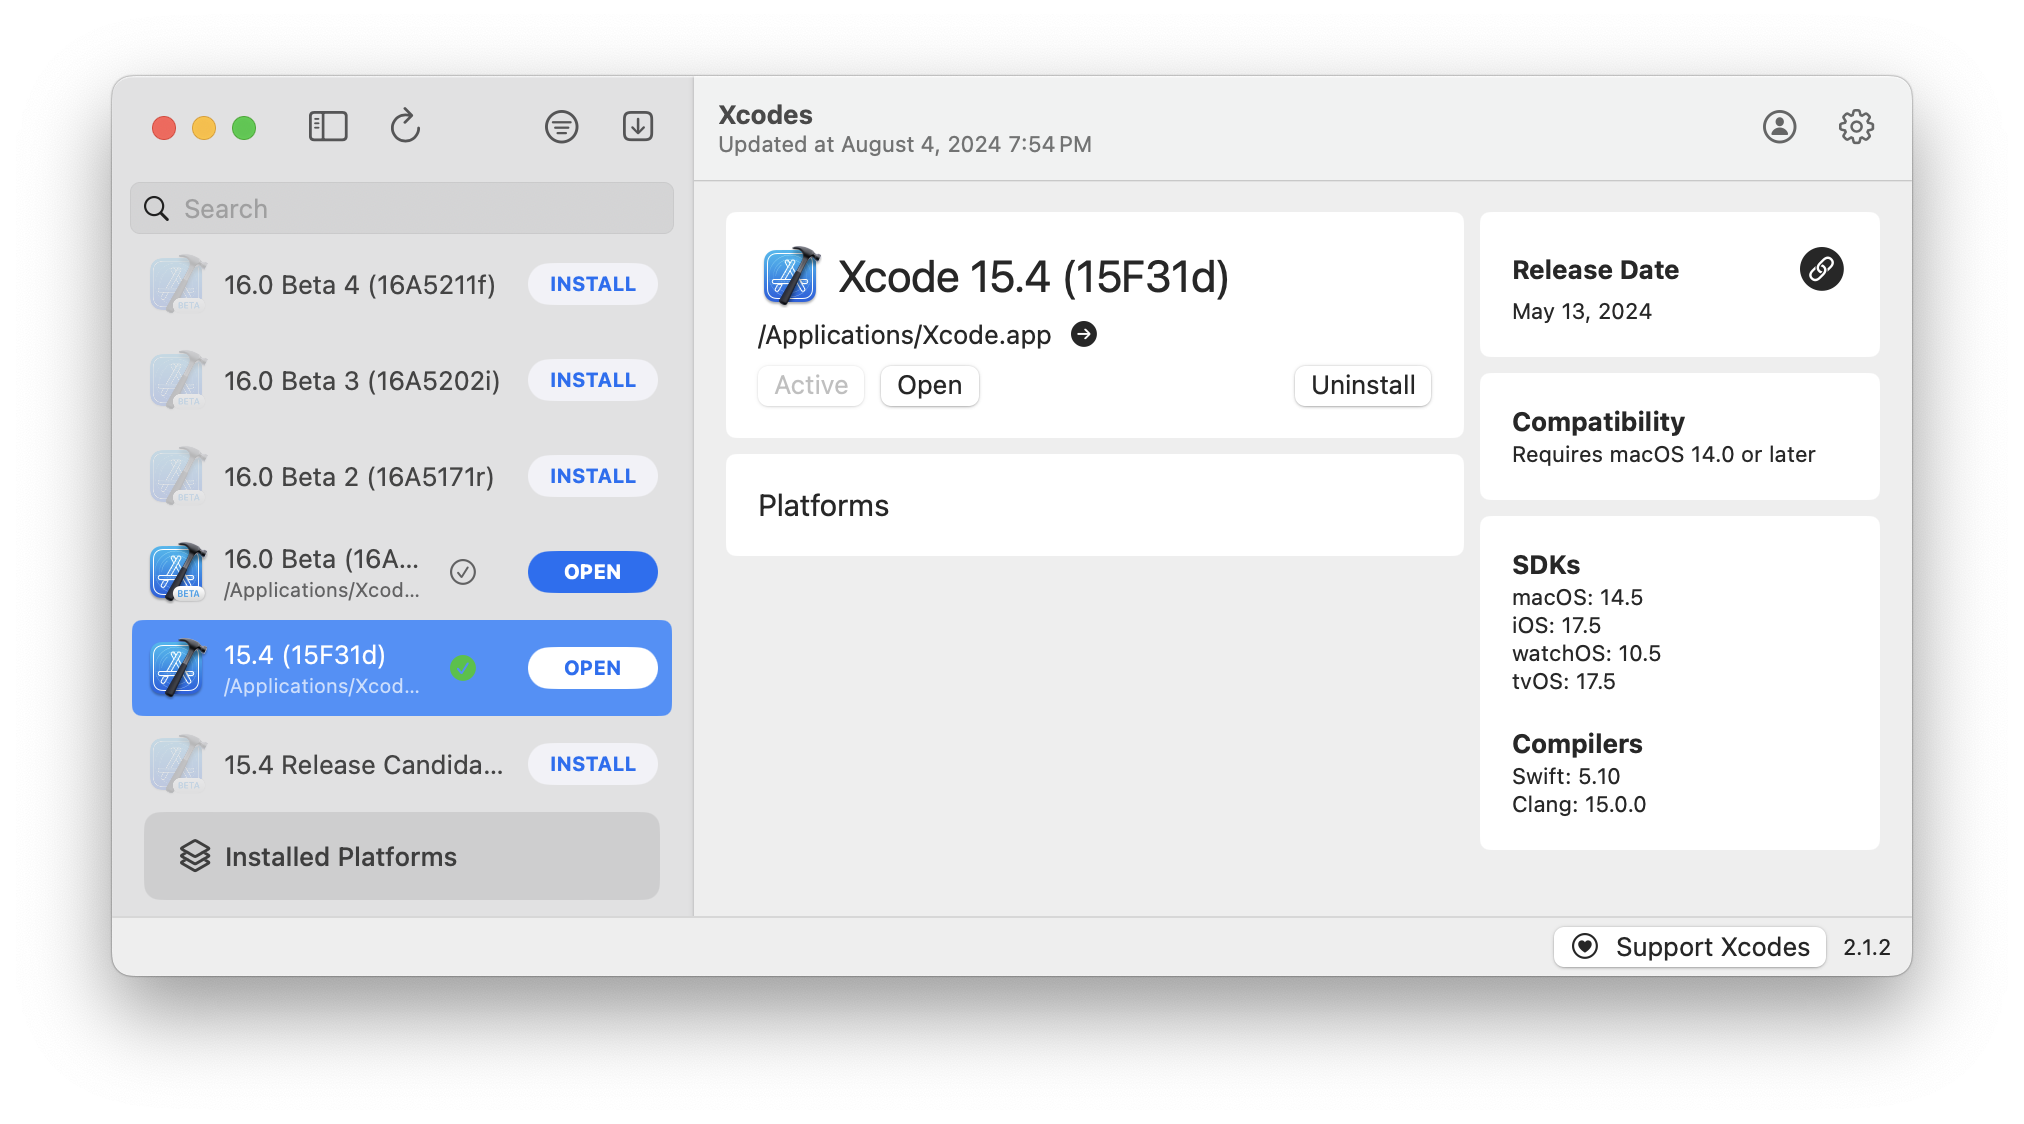Viewport: 2024px width, 1124px height.
Task: Click the release notes link icon
Action: coord(1821,269)
